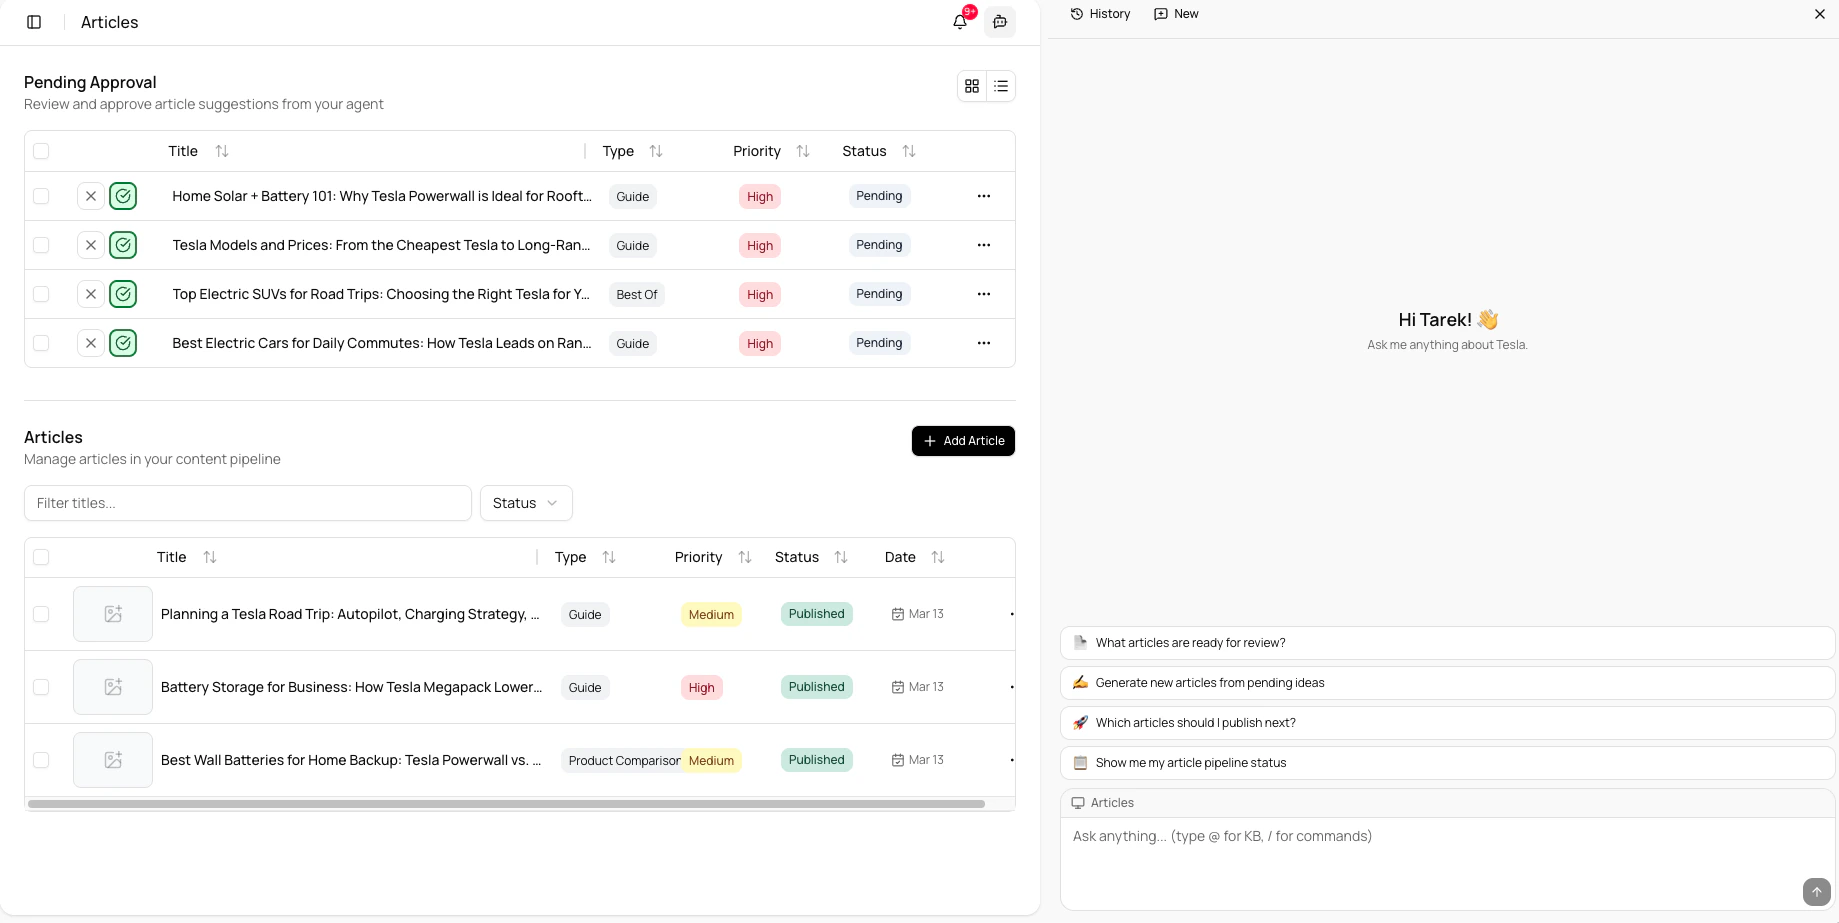Choose 'Show me my article pipeline status'

[1447, 763]
